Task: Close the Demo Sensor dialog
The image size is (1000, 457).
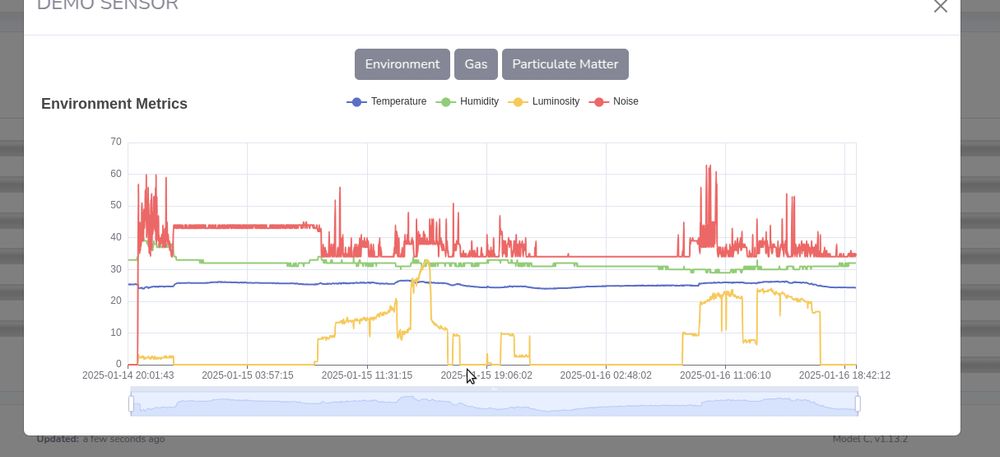Action: [x=940, y=6]
